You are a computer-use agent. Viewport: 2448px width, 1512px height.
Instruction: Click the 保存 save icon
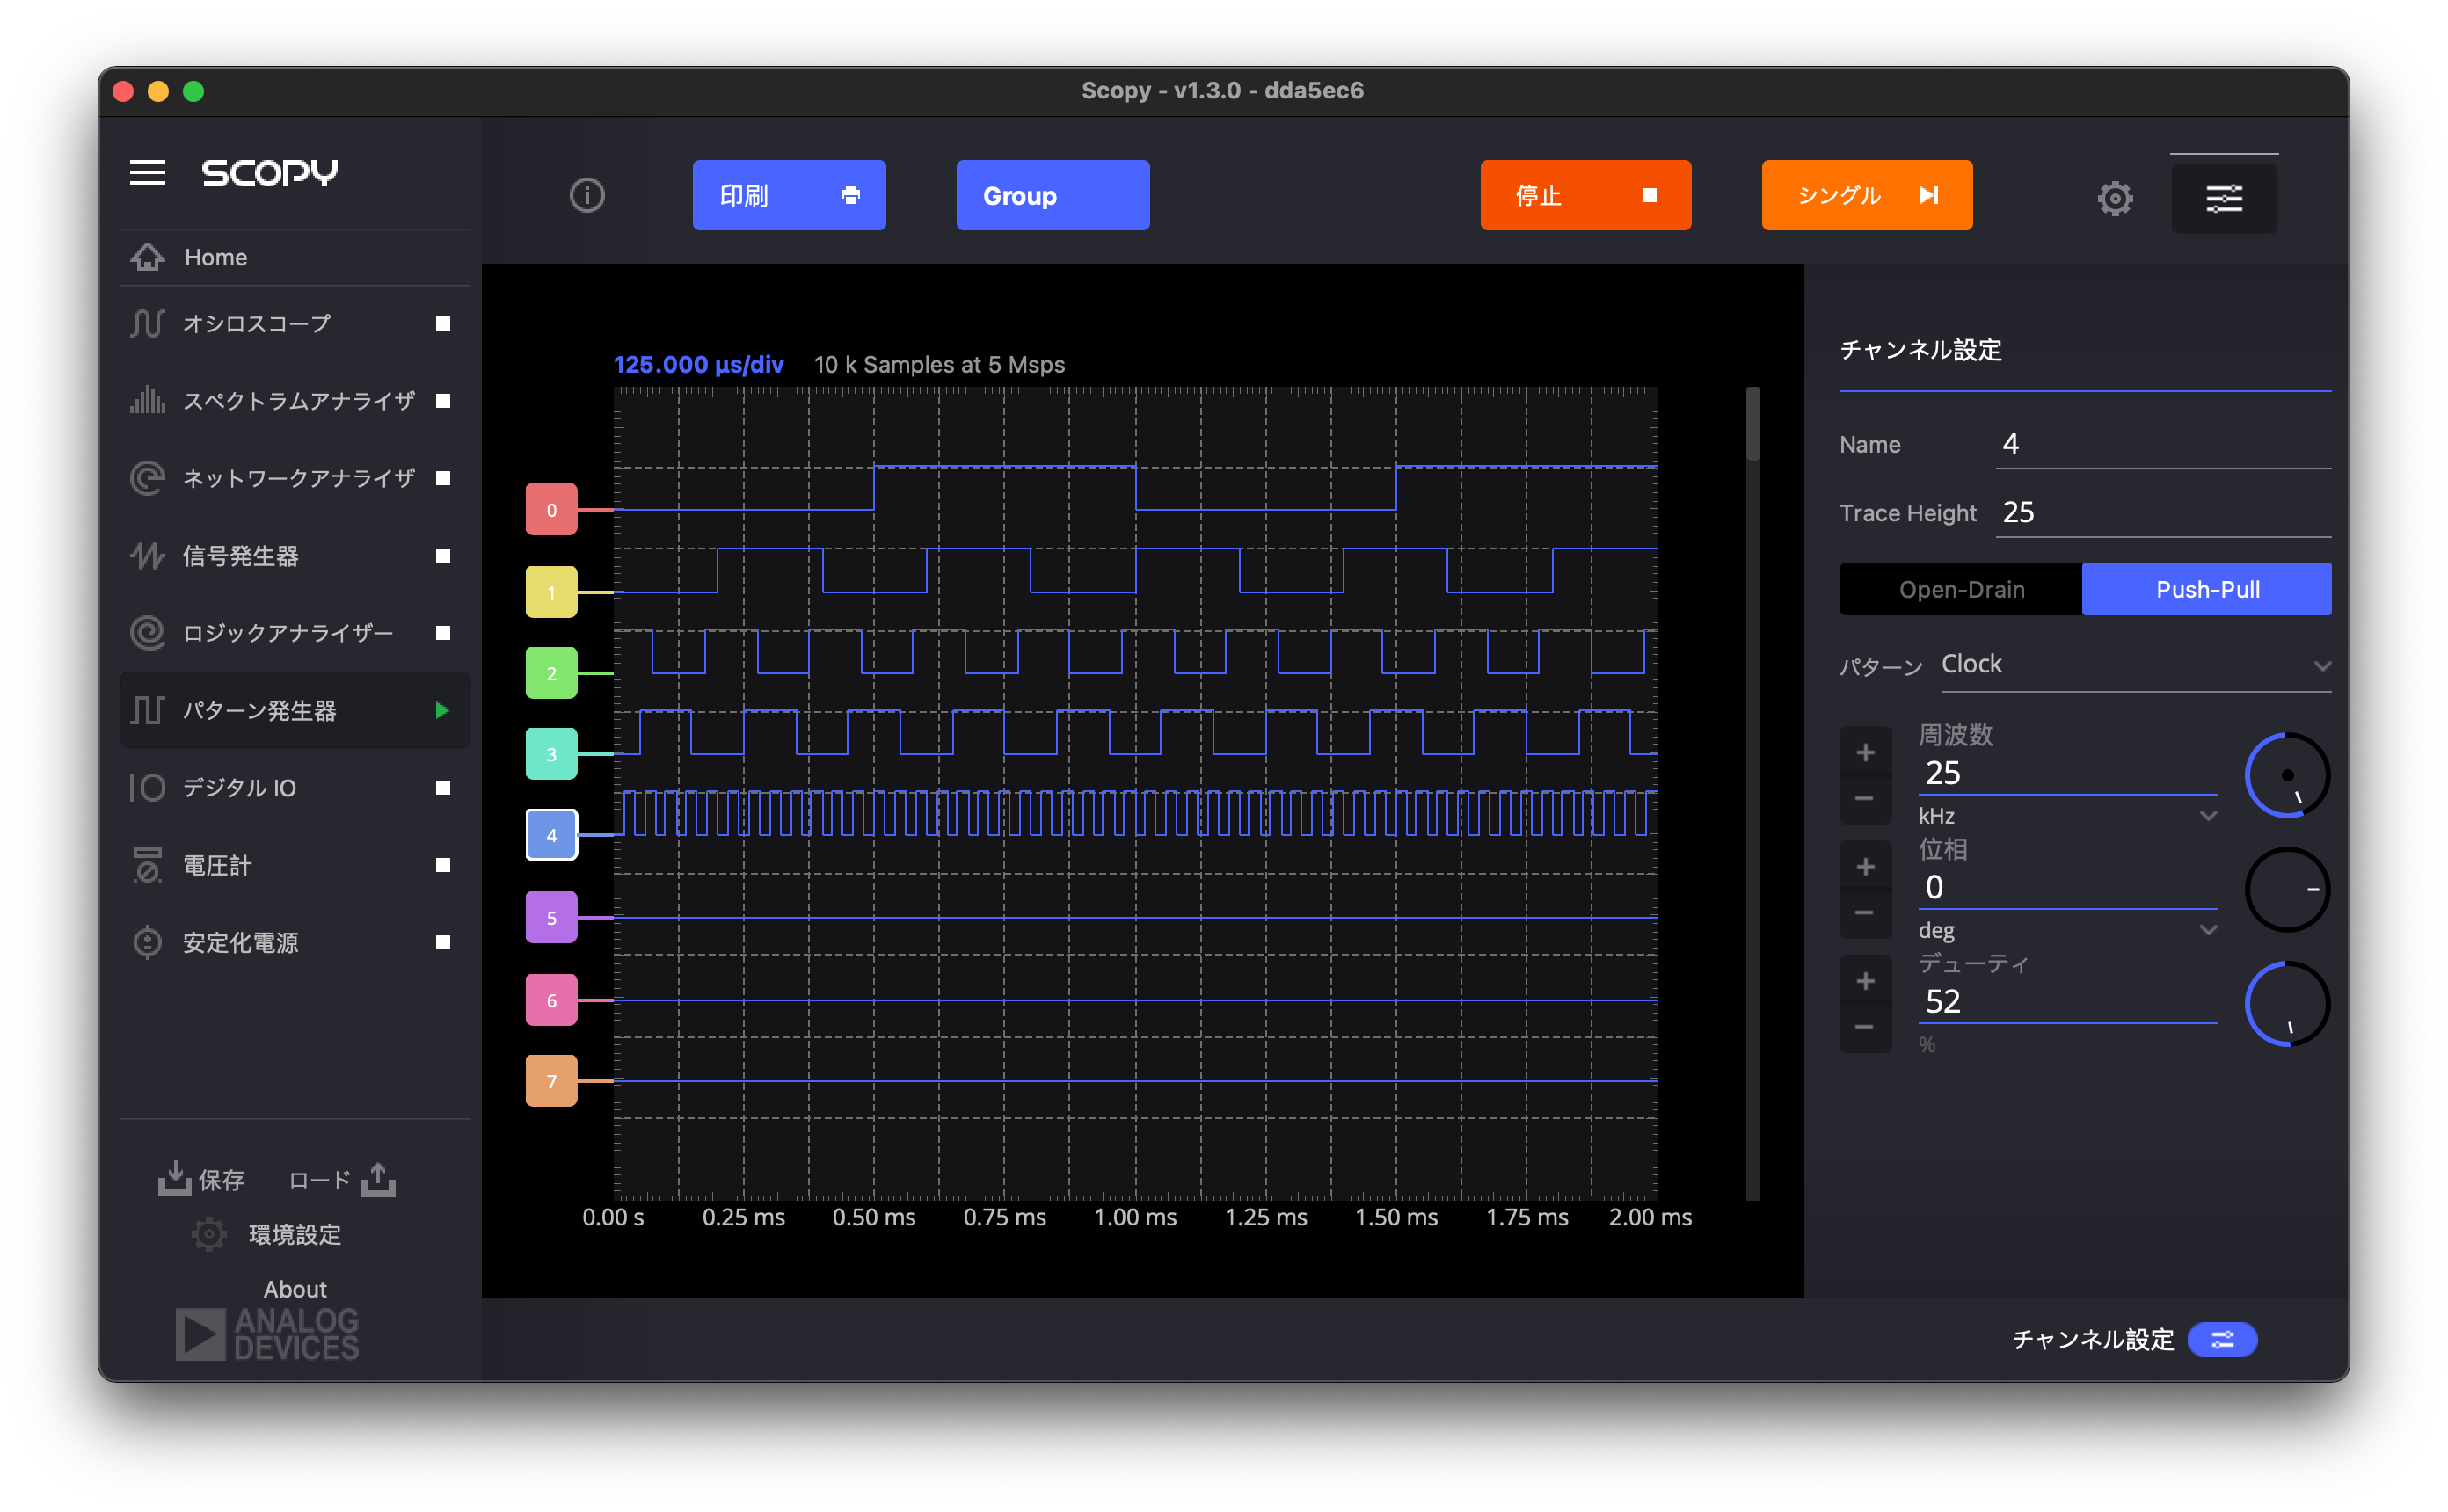[175, 1178]
